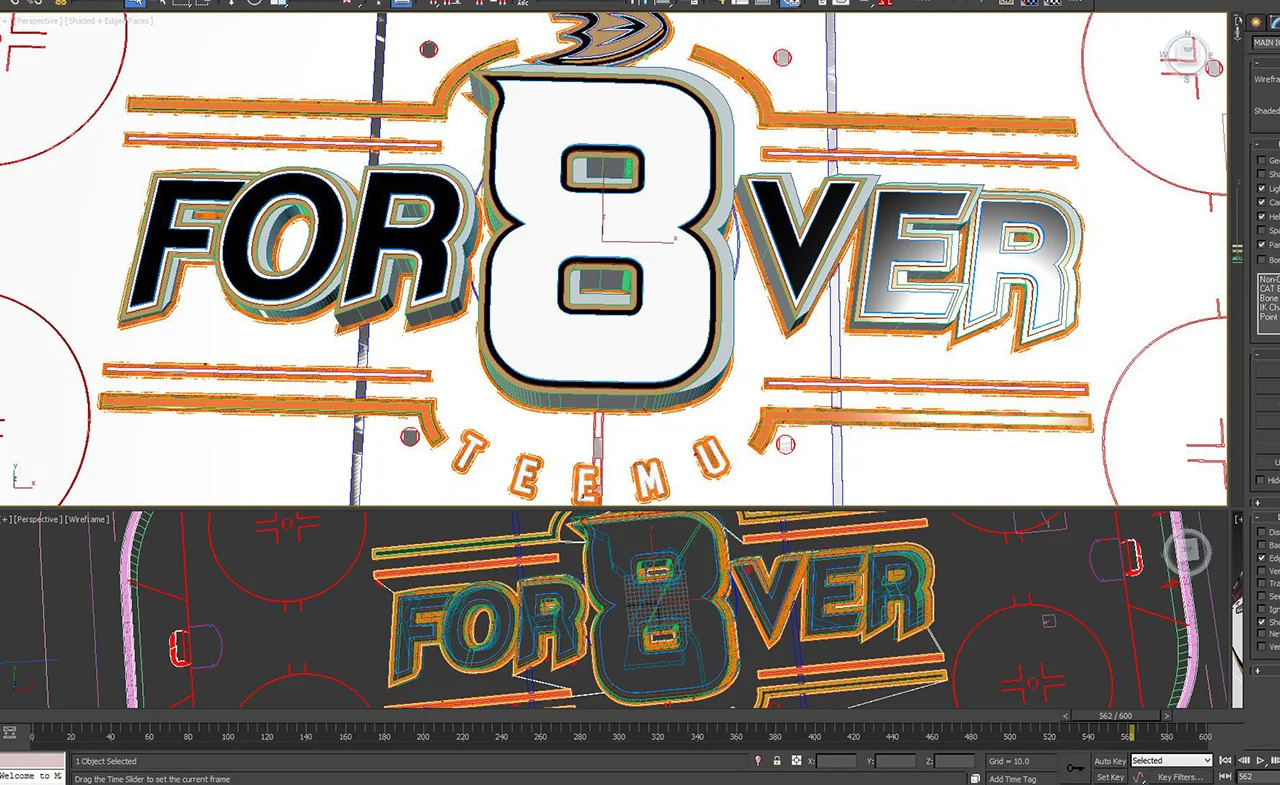Open Key Filters dialog

(1181, 777)
